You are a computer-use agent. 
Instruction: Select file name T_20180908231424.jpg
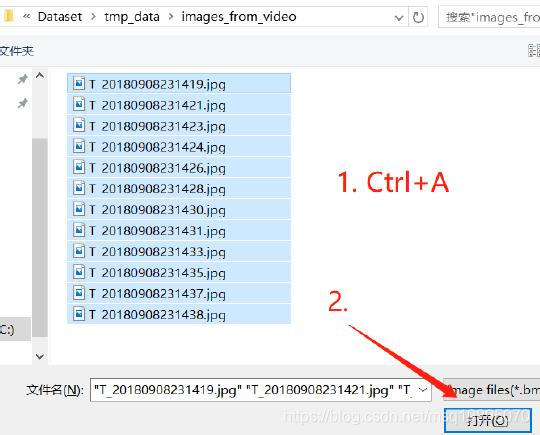pyautogui.click(x=157, y=147)
